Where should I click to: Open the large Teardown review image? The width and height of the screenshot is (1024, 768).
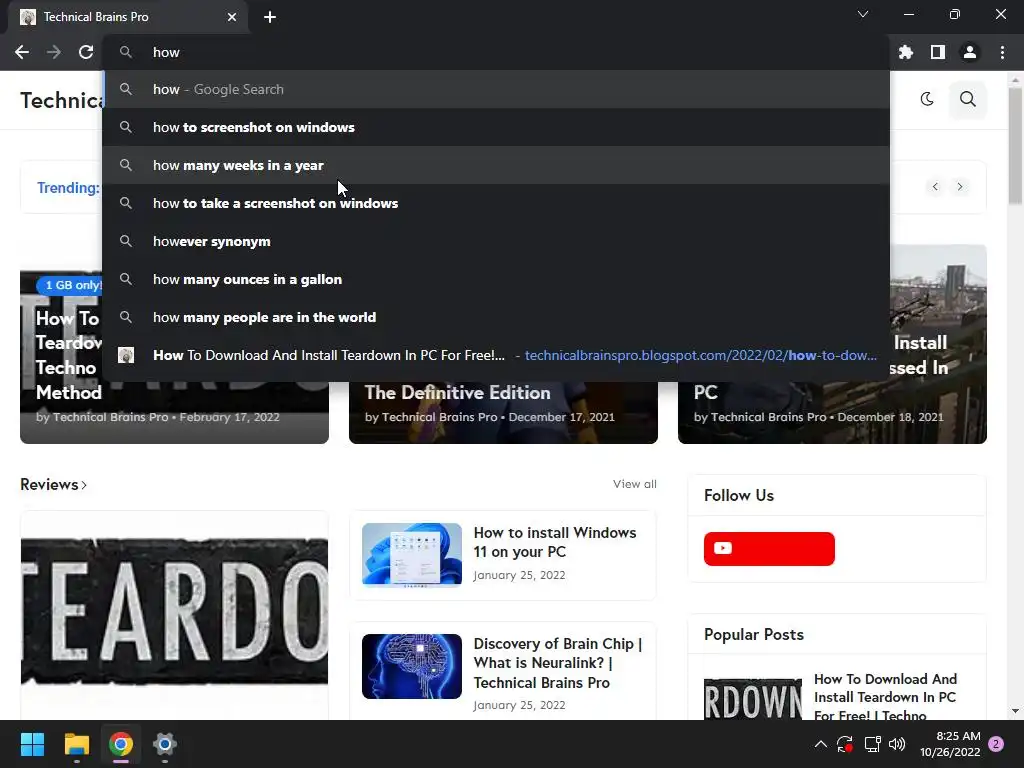point(174,614)
